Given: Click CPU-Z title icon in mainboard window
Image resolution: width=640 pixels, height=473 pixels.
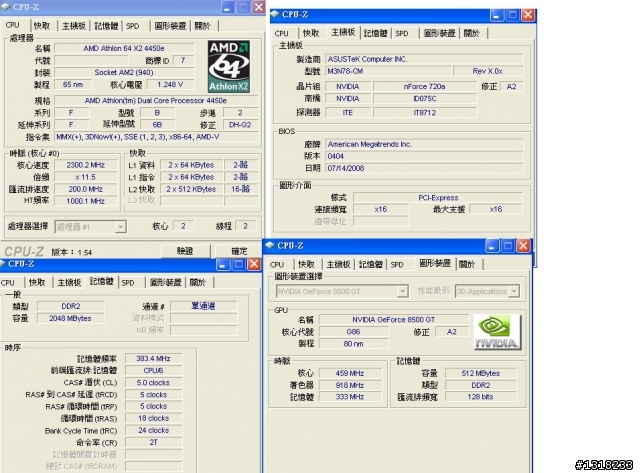Looking at the screenshot, I should [x=276, y=15].
